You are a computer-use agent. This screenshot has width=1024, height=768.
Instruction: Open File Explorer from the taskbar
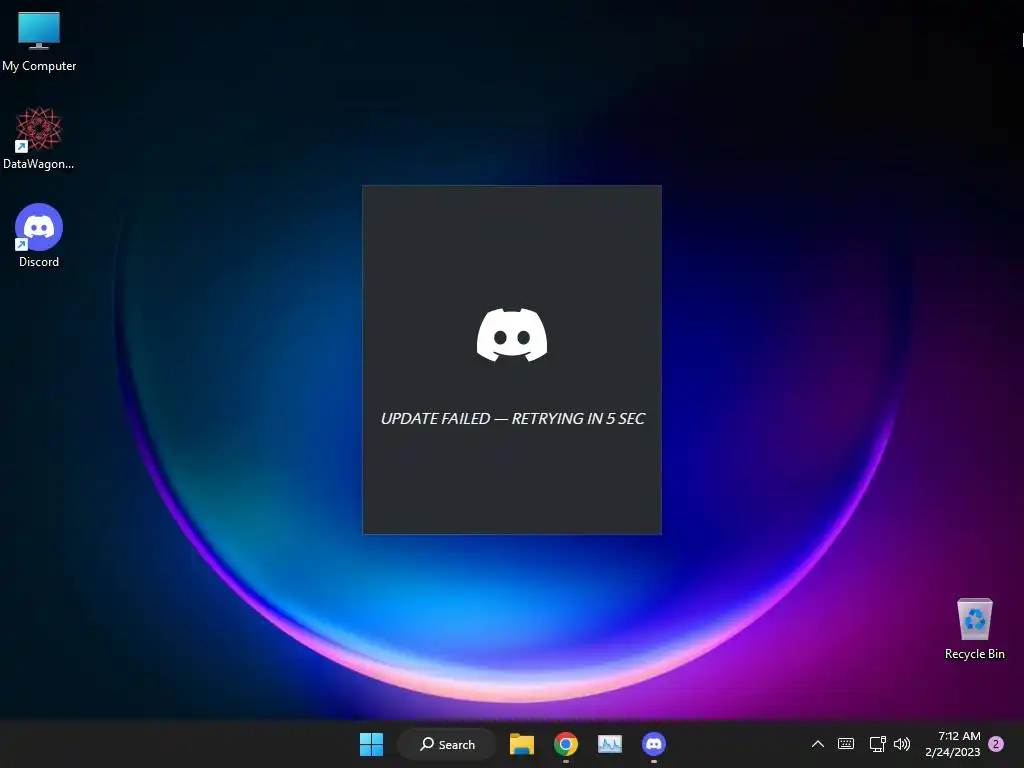tap(522, 744)
